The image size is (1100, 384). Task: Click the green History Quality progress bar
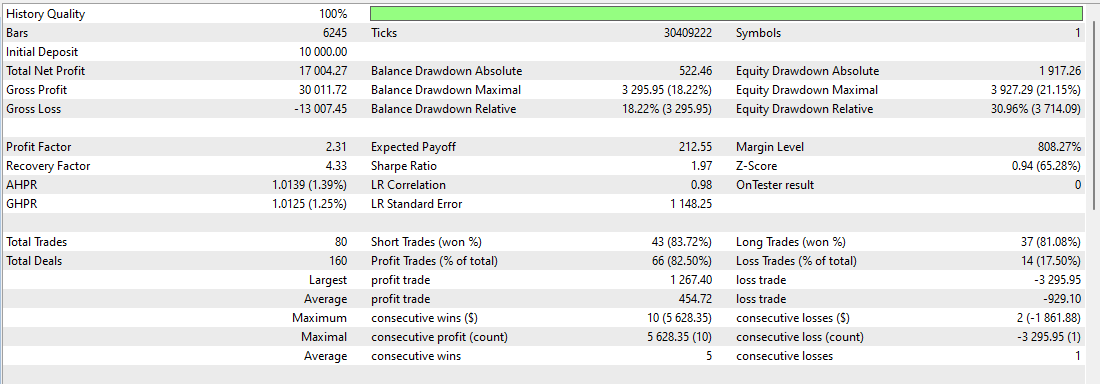pyautogui.click(x=726, y=13)
